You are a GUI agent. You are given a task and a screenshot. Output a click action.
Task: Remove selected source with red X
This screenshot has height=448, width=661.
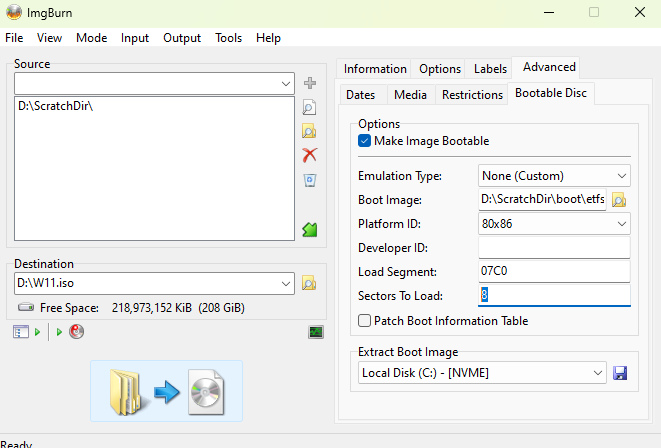[x=310, y=155]
